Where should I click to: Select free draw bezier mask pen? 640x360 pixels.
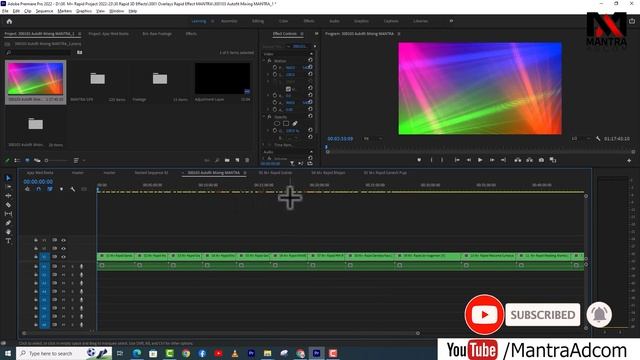pyautogui.click(x=295, y=123)
